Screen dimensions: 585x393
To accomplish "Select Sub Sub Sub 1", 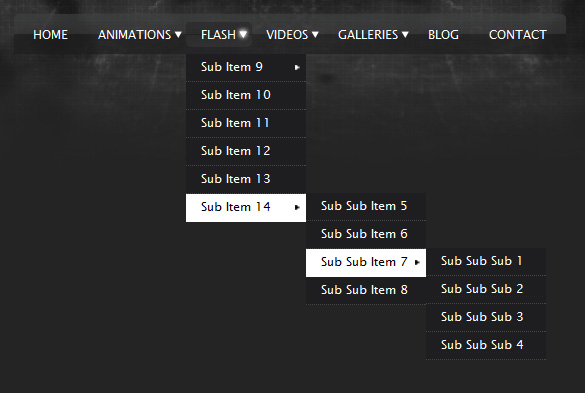I will coord(486,261).
